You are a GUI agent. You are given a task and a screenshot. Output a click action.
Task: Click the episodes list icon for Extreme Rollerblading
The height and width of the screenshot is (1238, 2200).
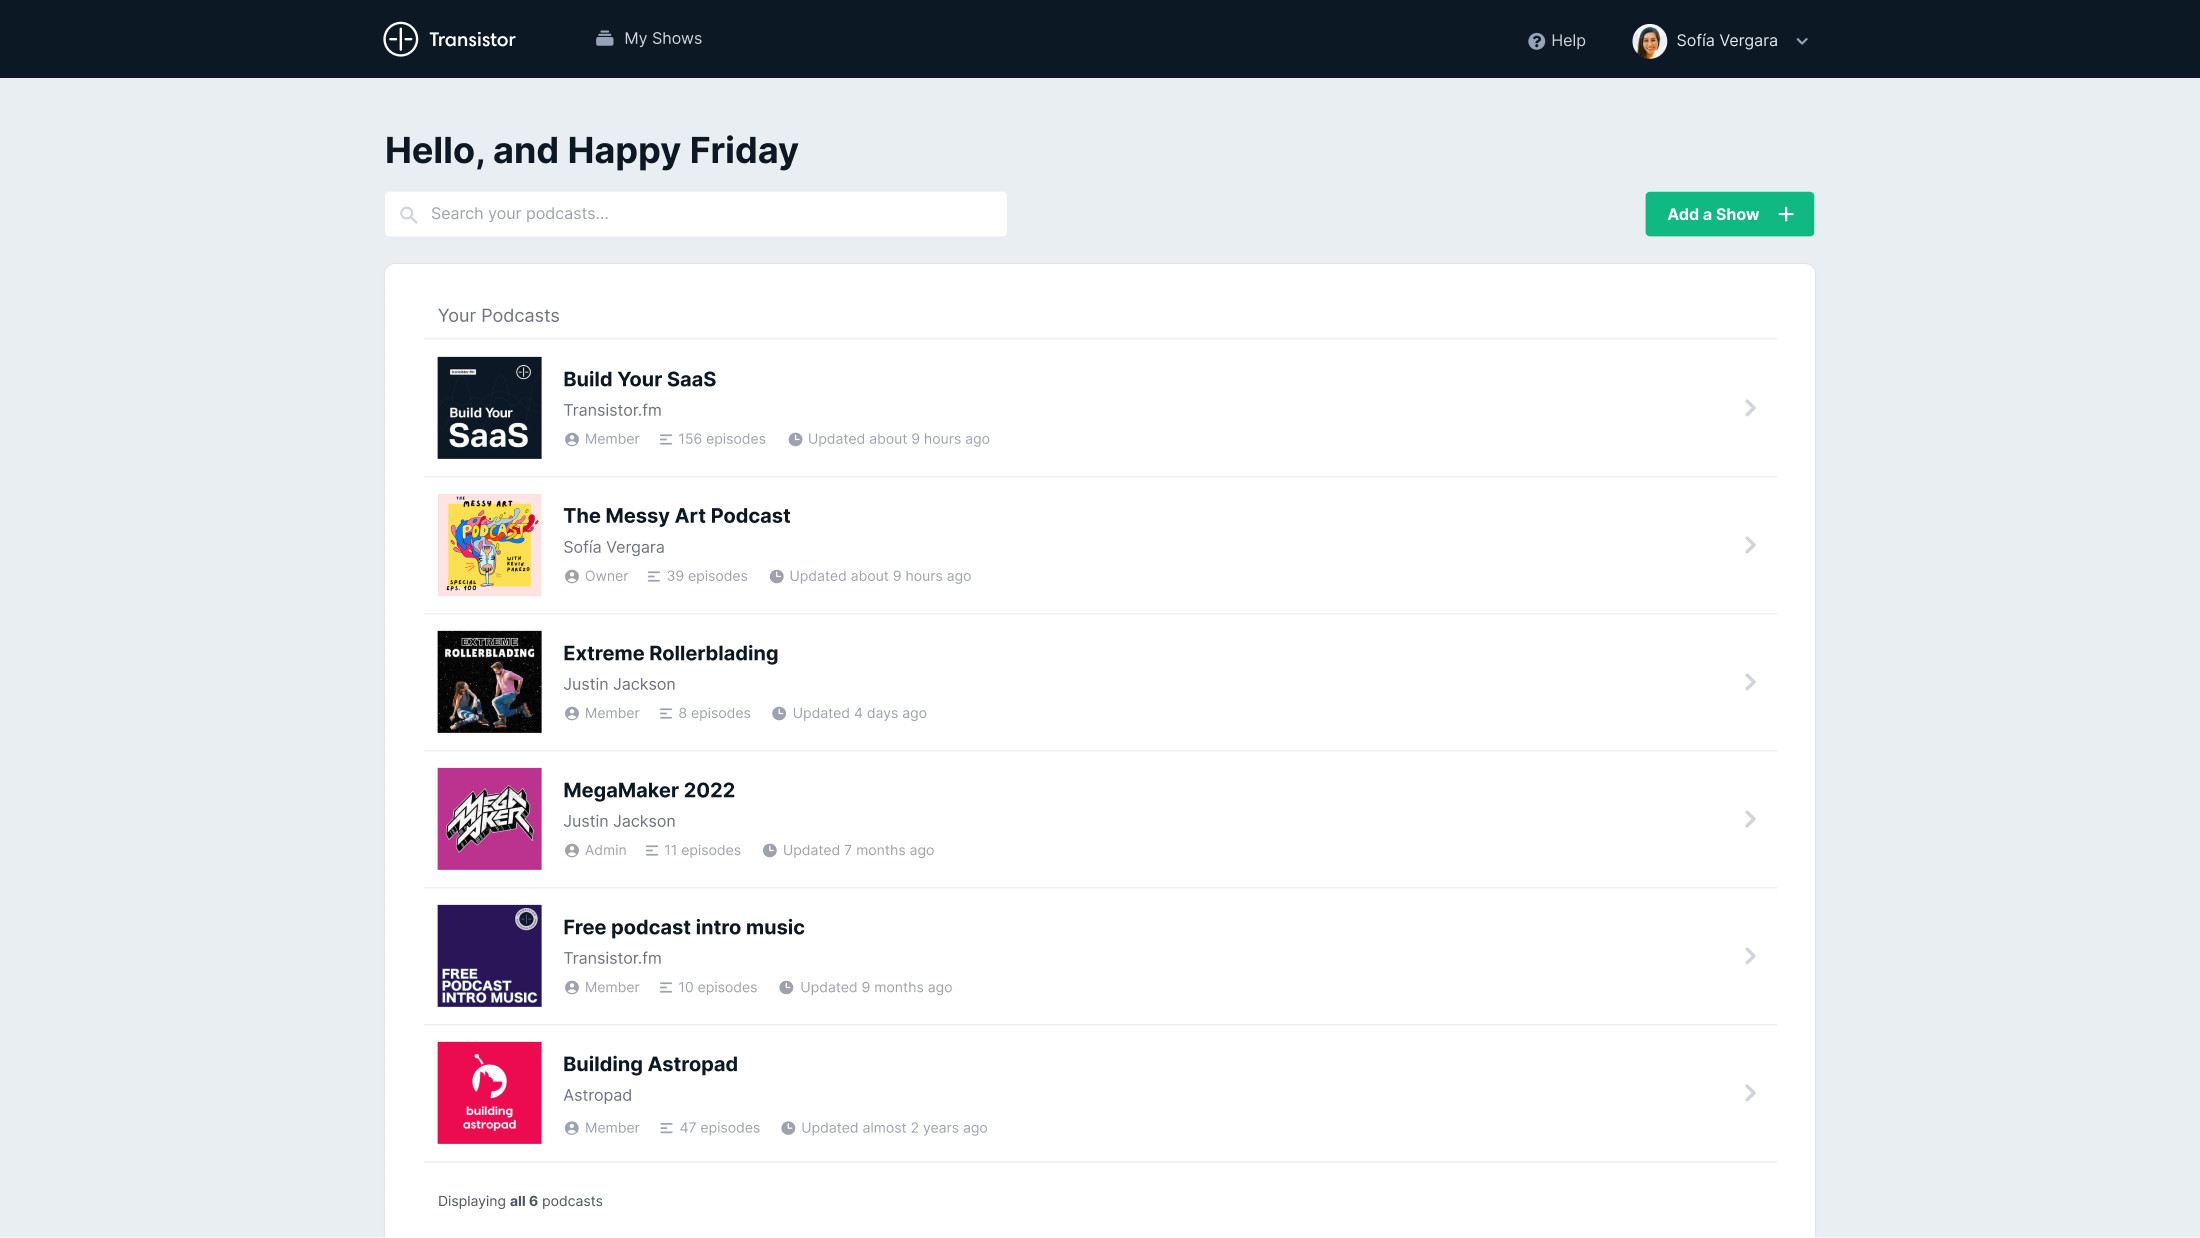point(665,713)
